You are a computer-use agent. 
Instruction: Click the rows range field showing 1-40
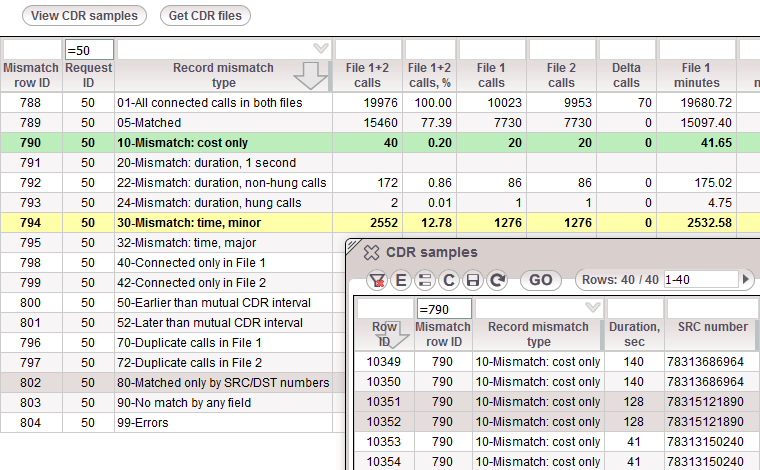[x=699, y=280]
